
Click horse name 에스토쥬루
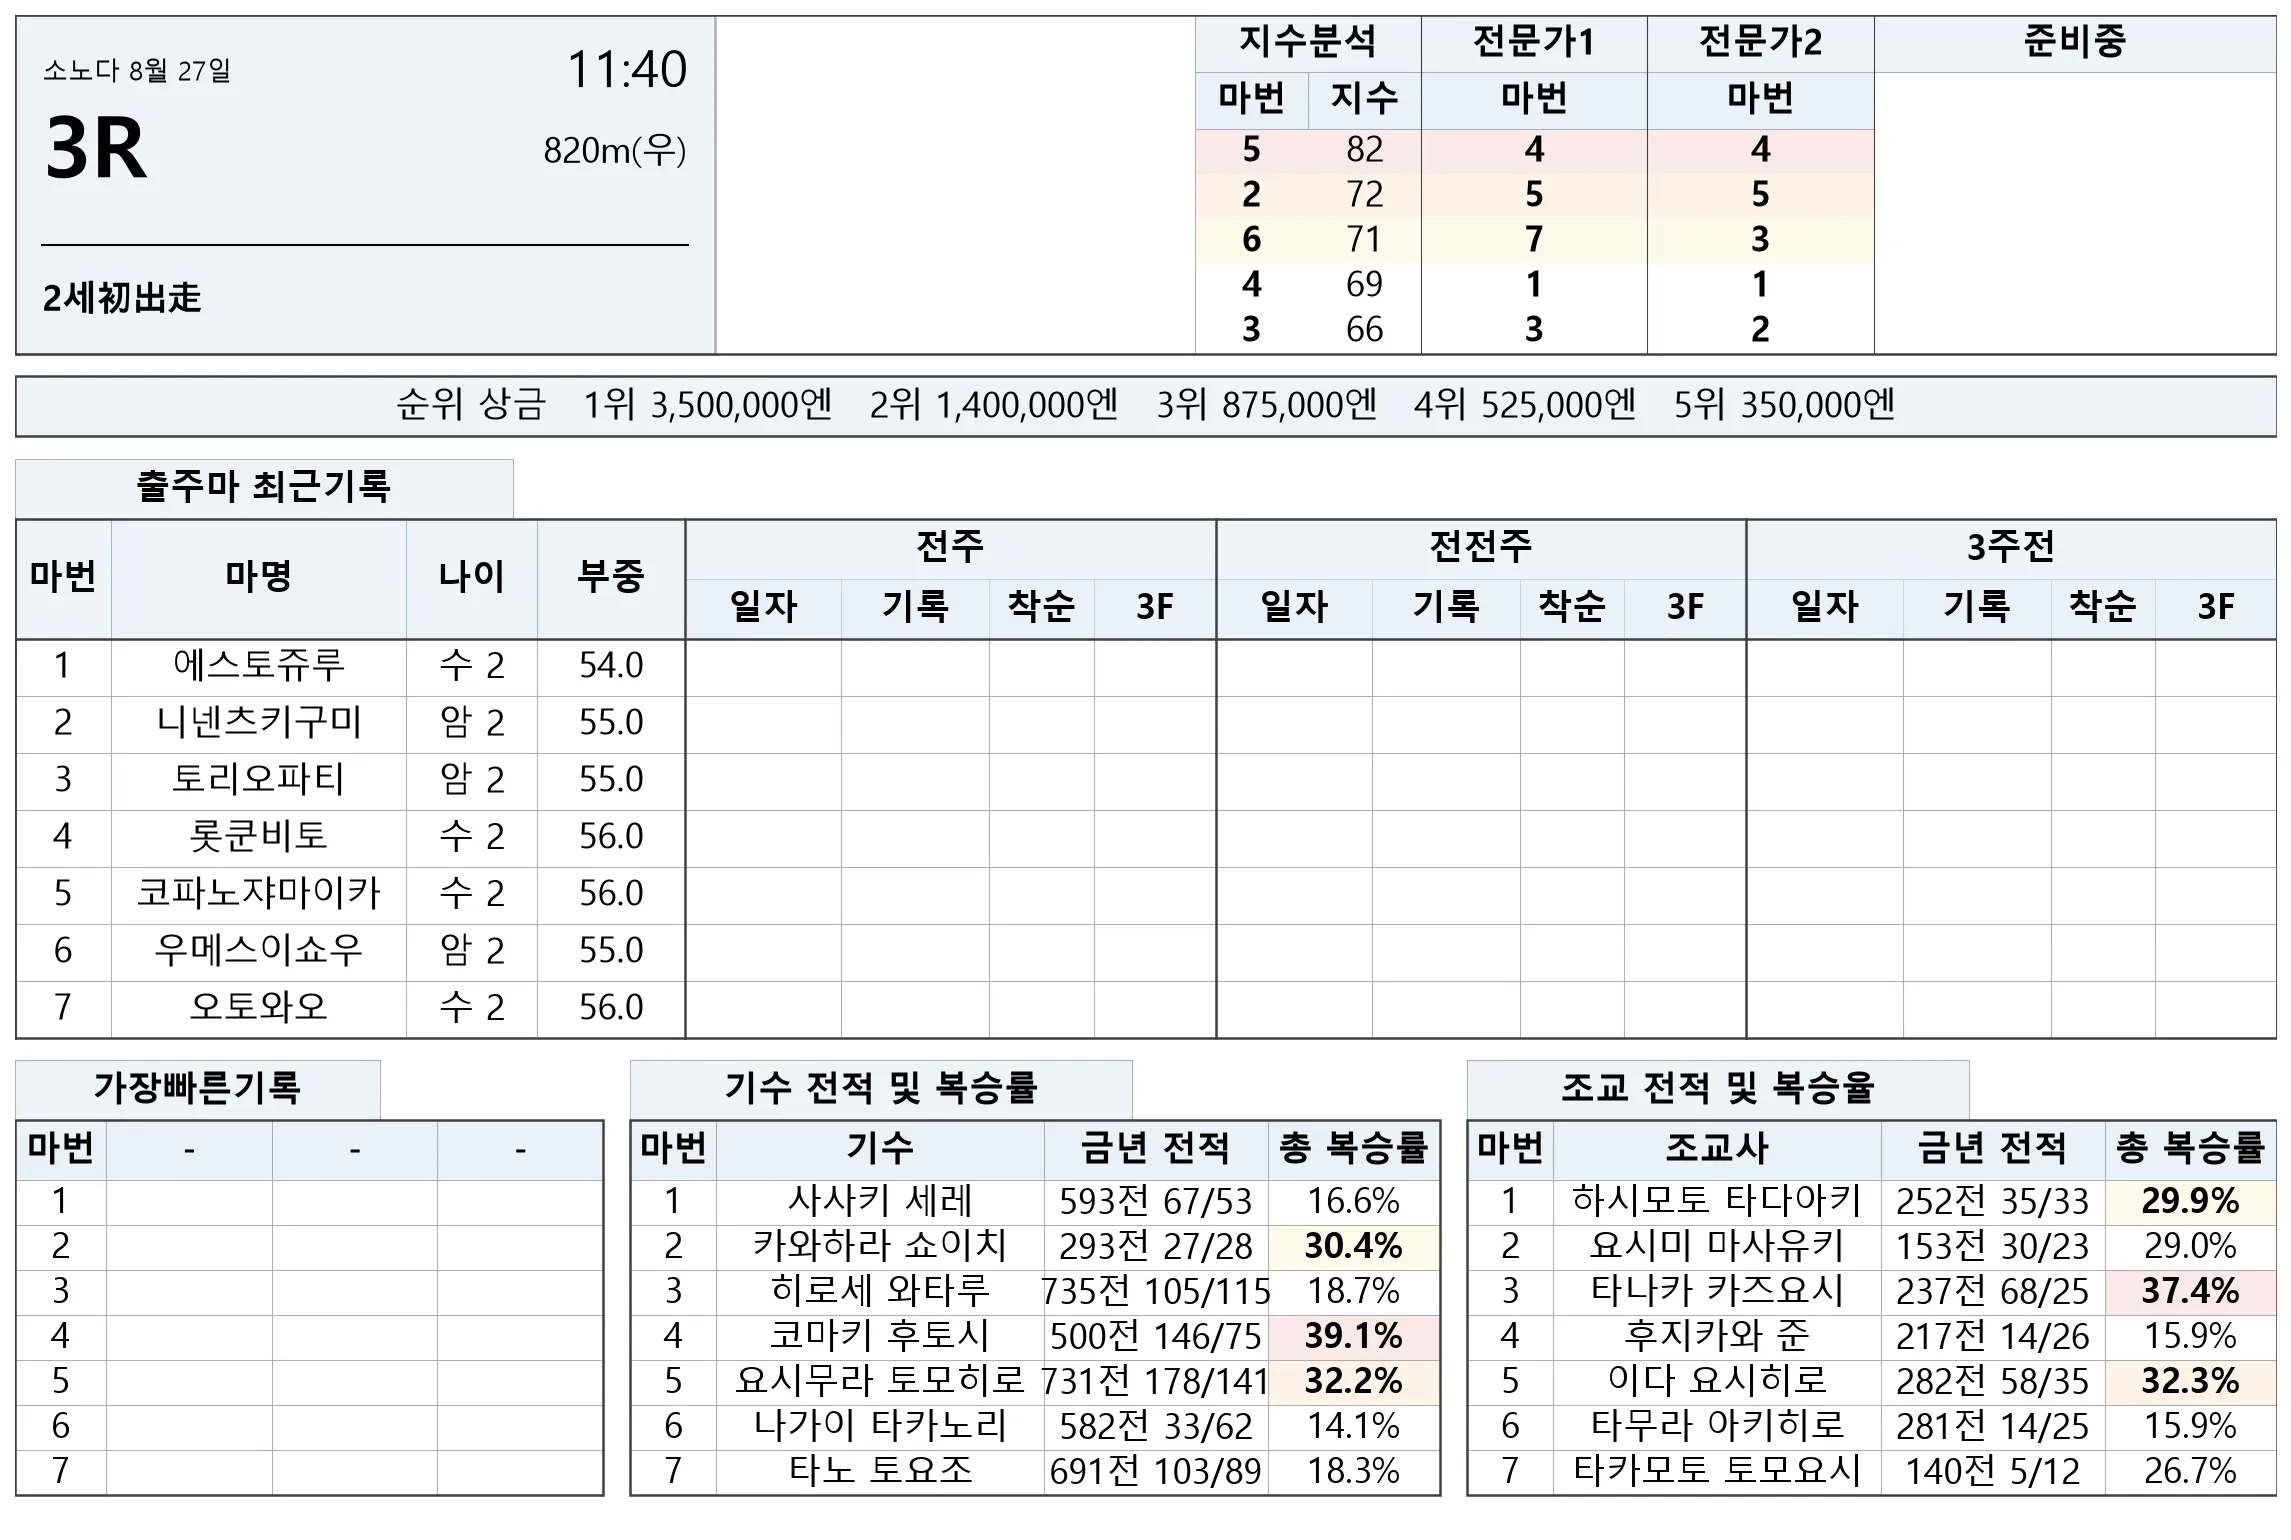coord(258,666)
